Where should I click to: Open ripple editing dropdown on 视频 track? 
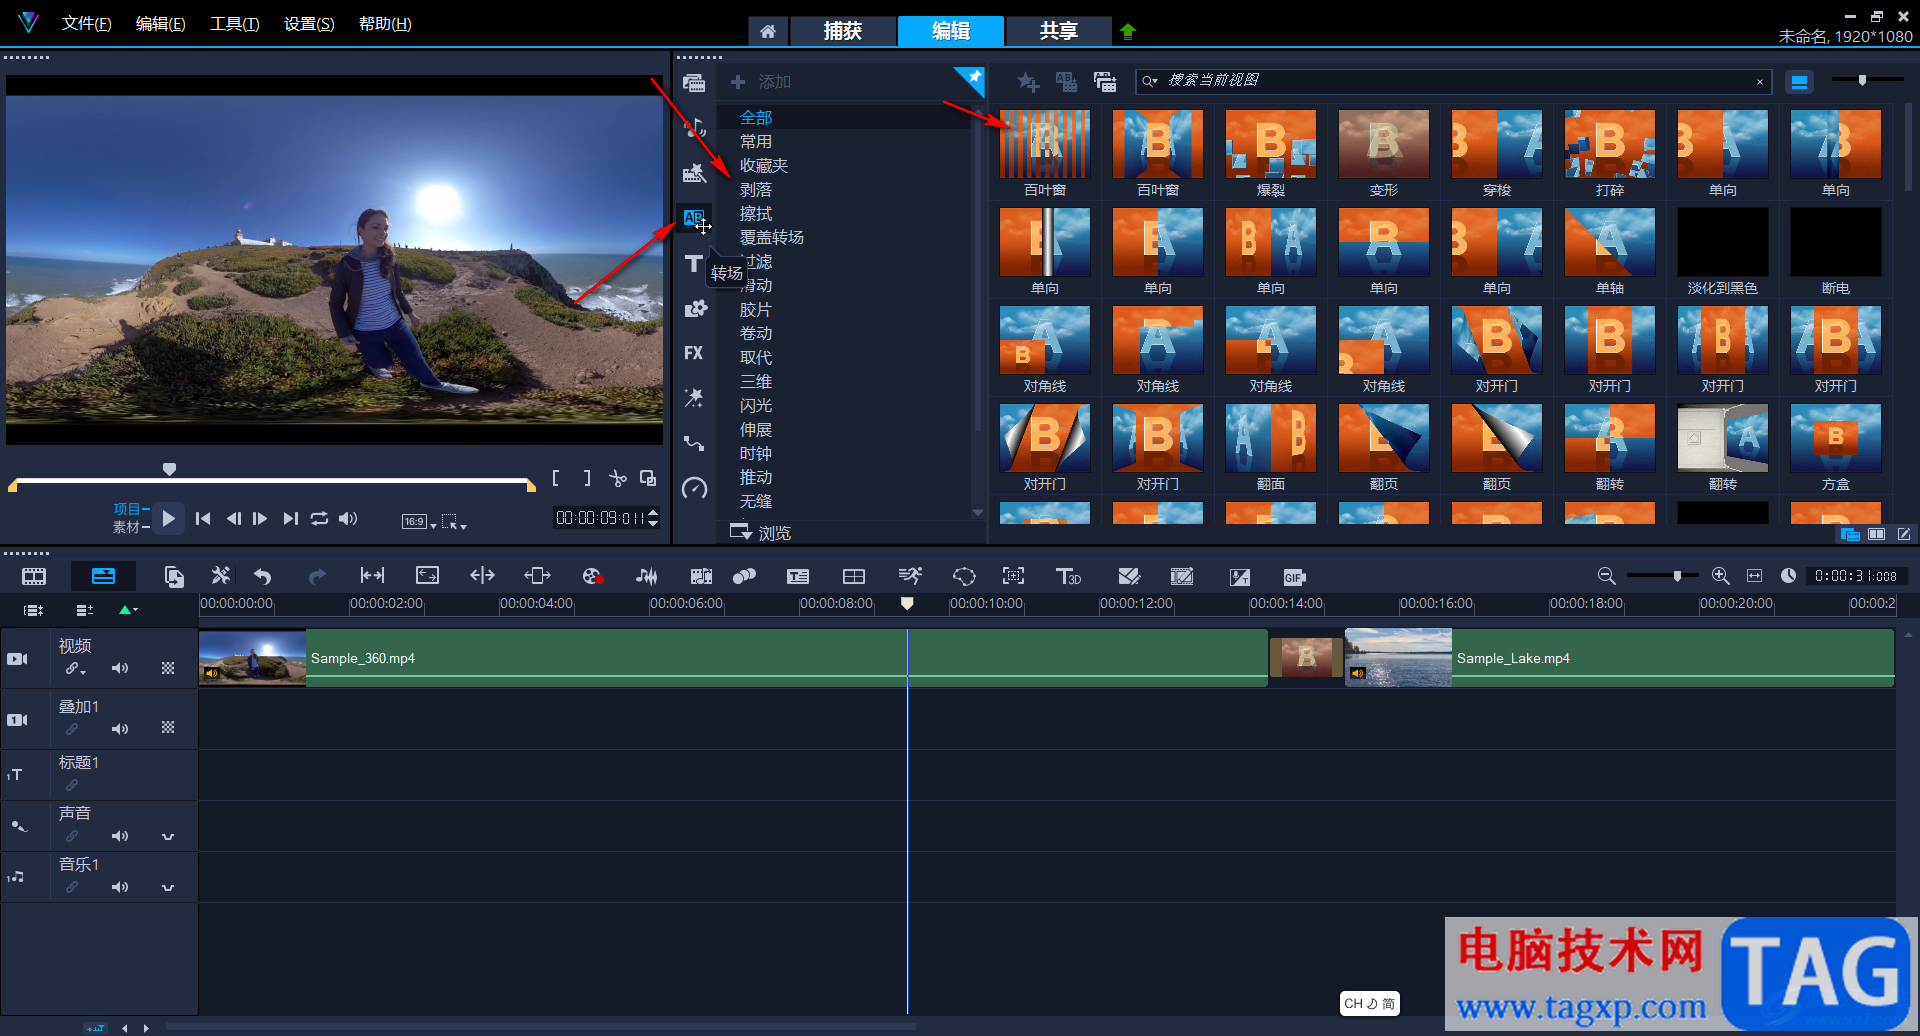click(x=76, y=668)
